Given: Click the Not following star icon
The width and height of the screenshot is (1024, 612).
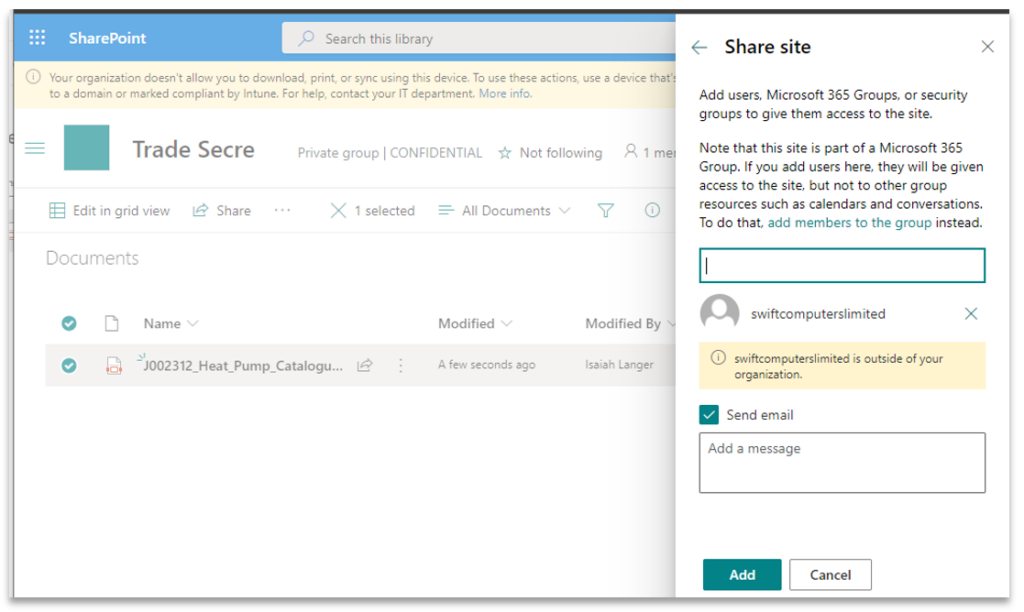Looking at the screenshot, I should [504, 153].
